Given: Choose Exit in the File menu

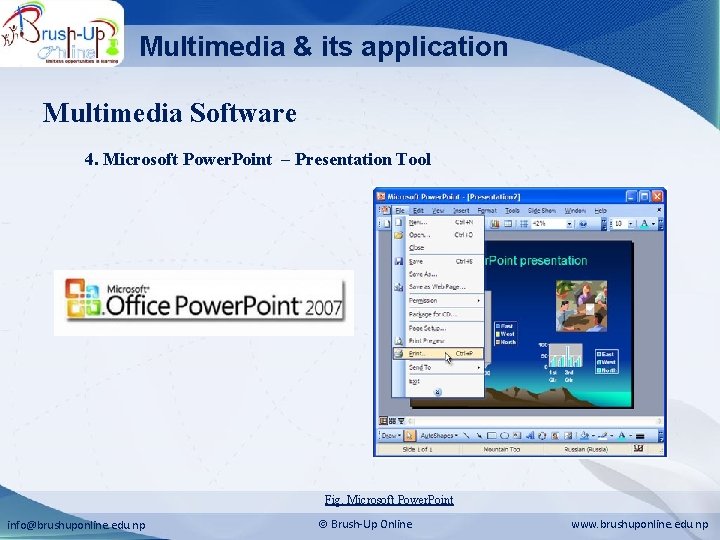Looking at the screenshot, I should click(x=438, y=381).
